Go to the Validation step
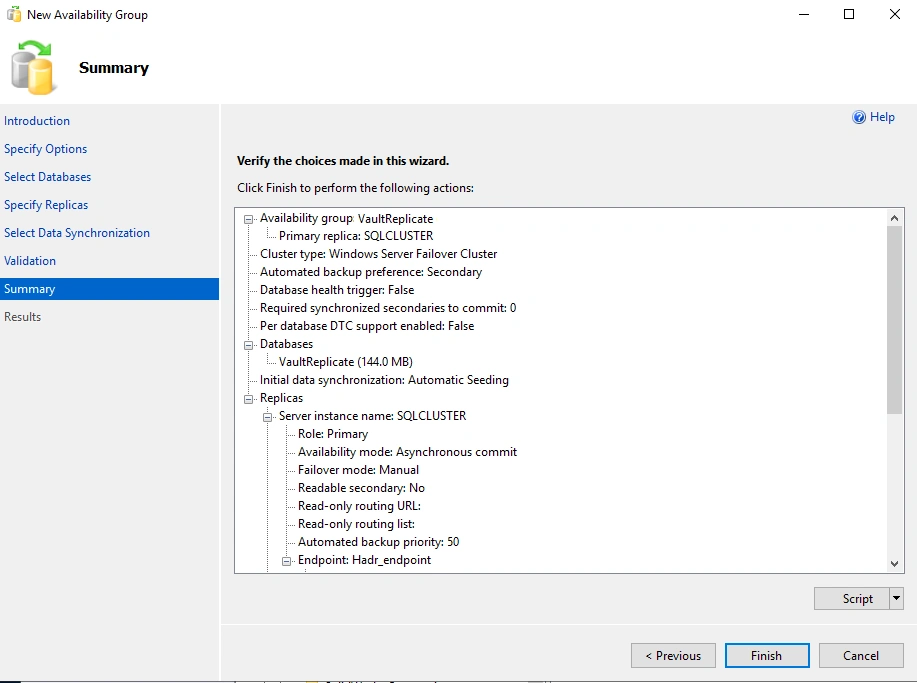This screenshot has height=683, width=917. (x=30, y=261)
